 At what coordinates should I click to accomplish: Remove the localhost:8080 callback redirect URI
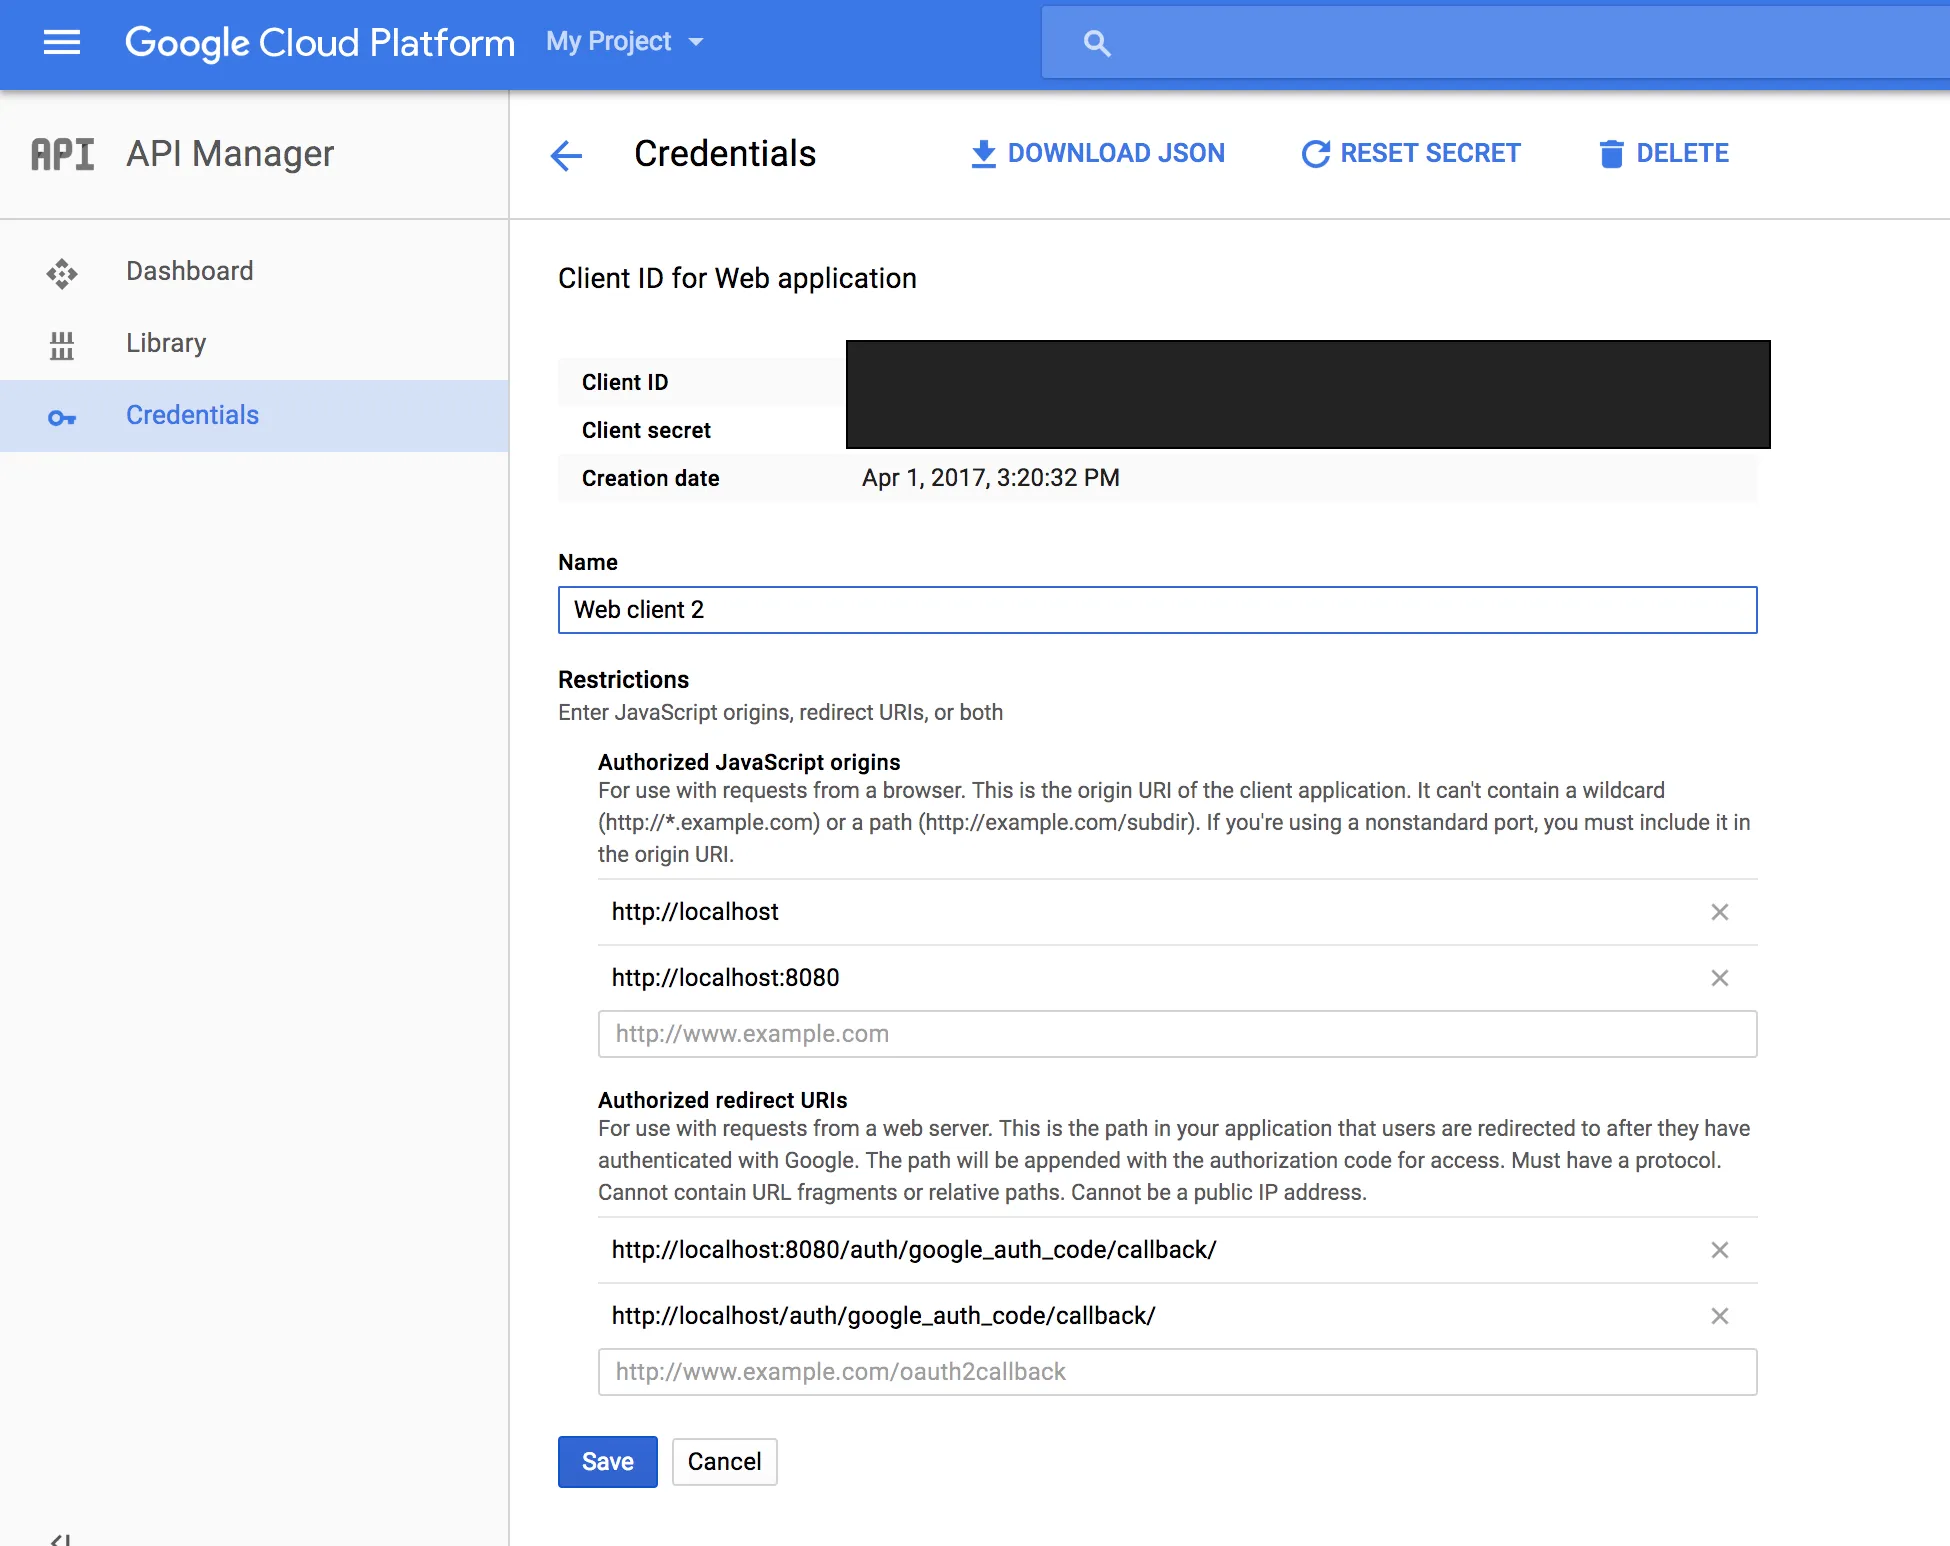point(1719,1250)
